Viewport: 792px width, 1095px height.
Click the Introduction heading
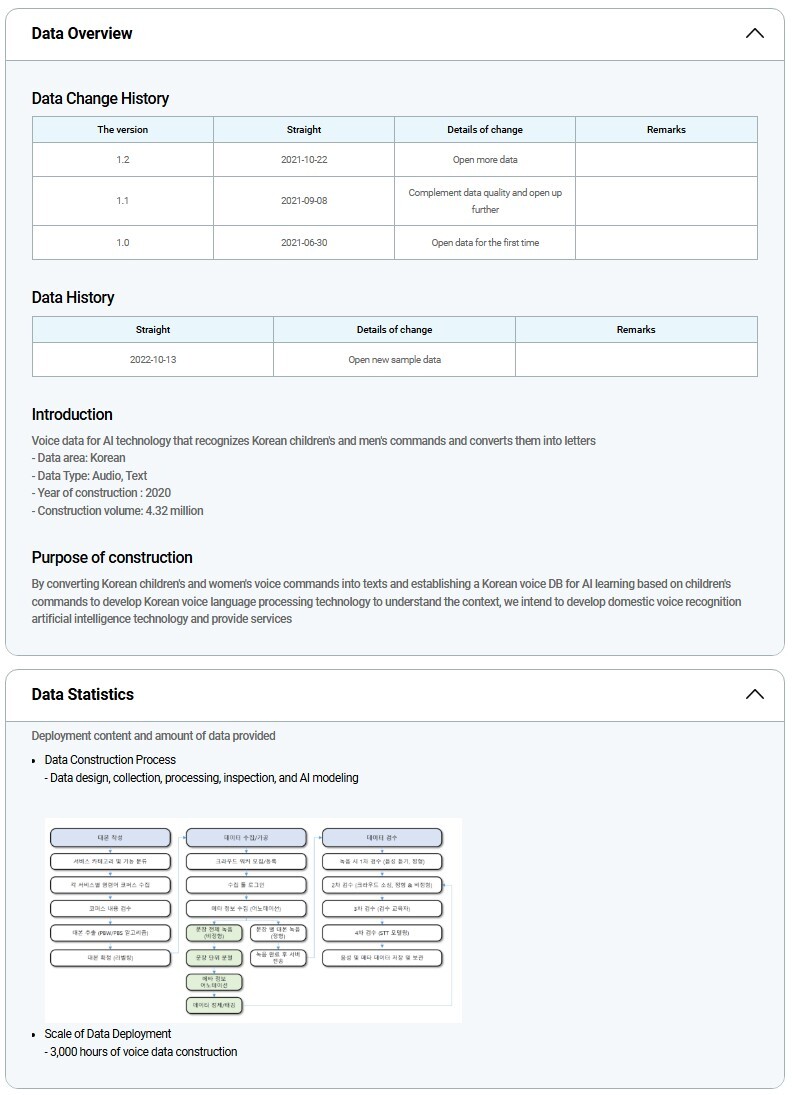(72, 414)
